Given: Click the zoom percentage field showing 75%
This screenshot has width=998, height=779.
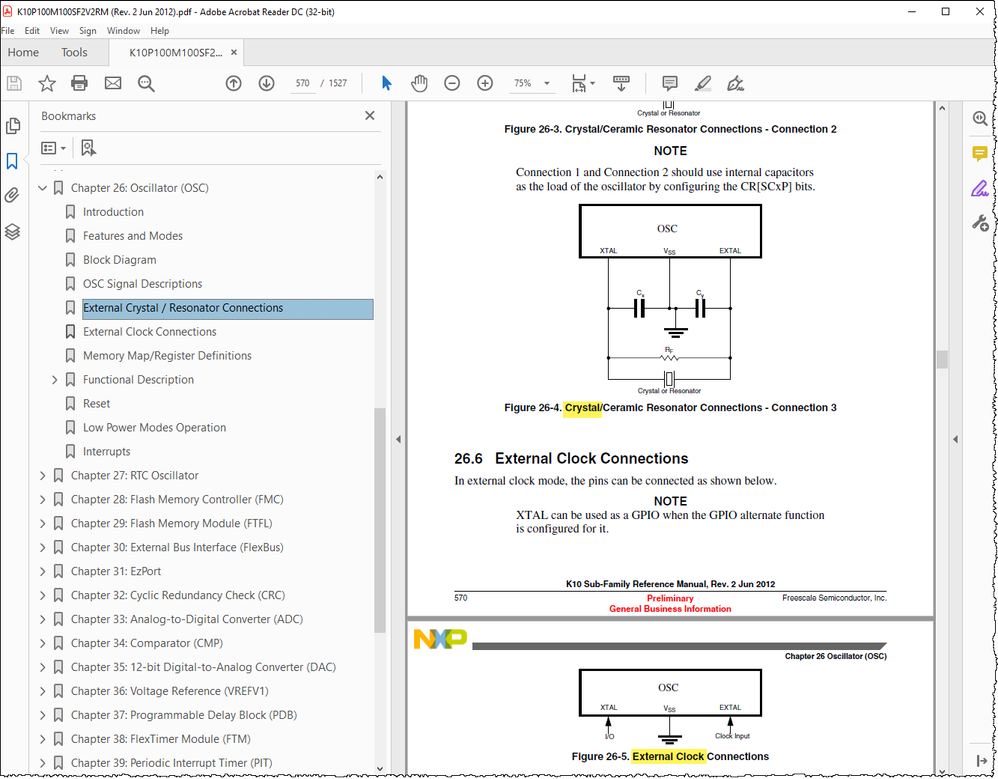Looking at the screenshot, I should pos(523,83).
